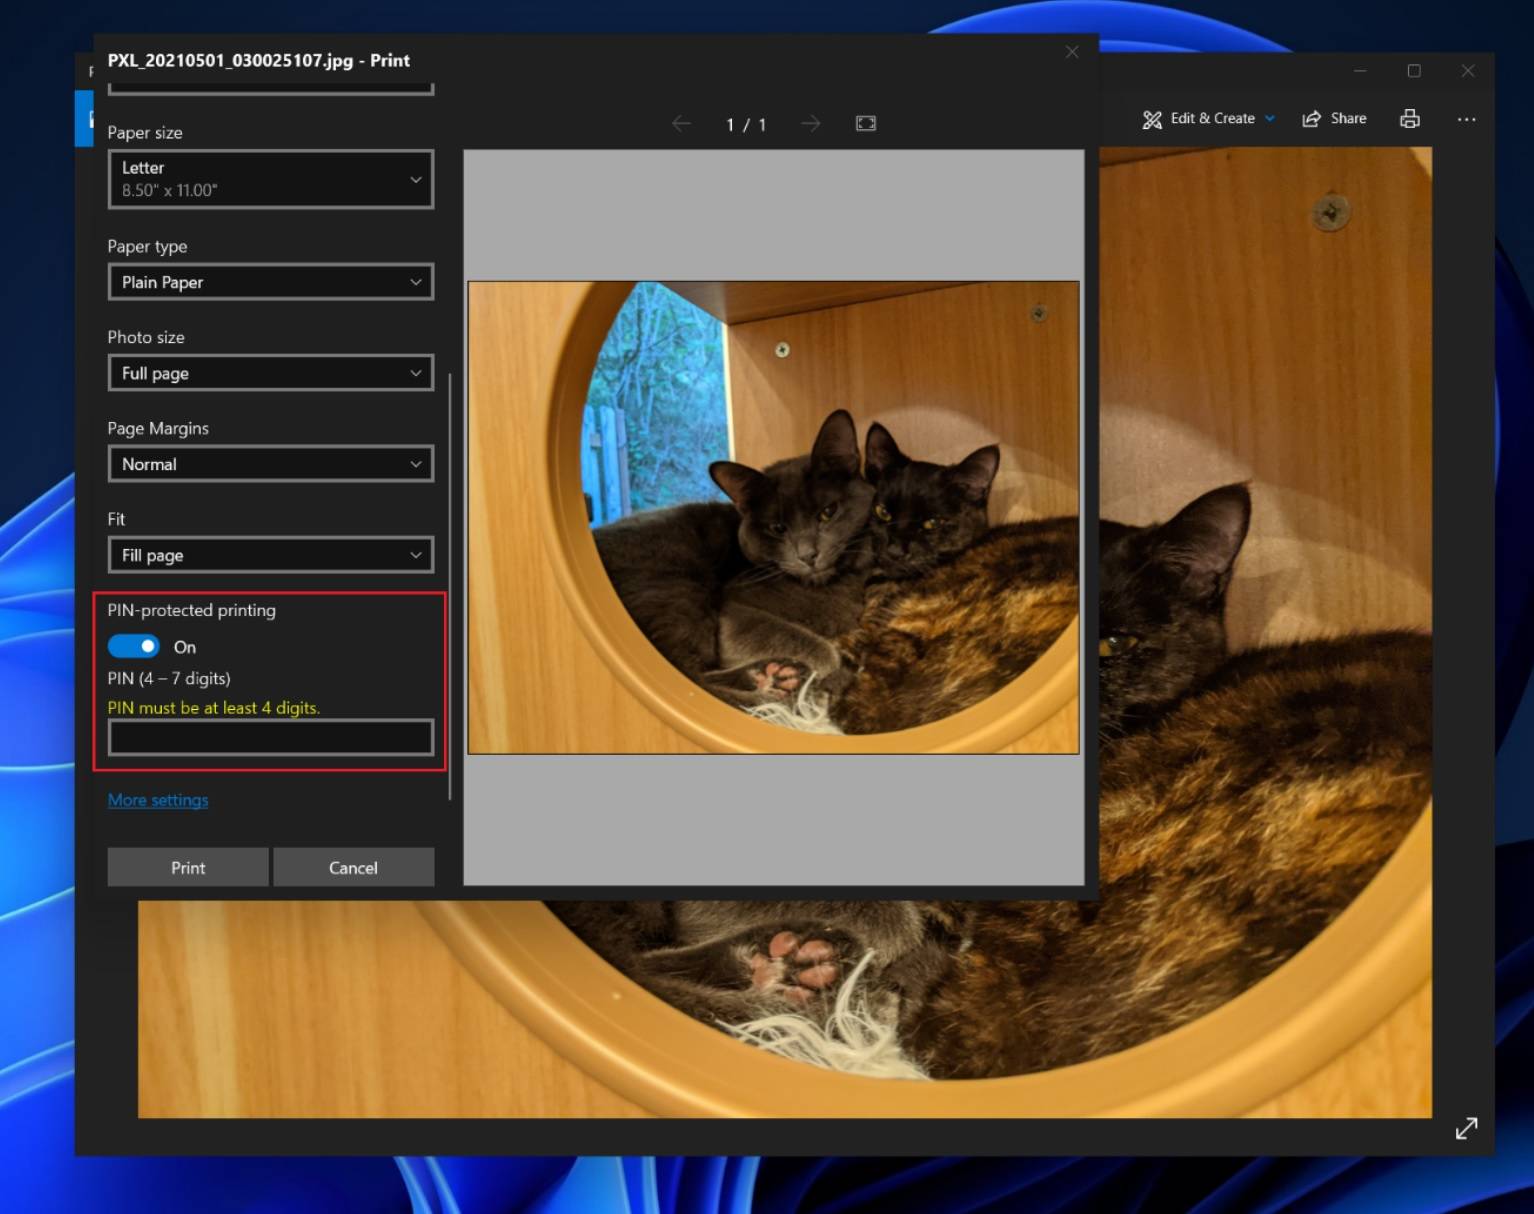Open the Page Margins dropdown

coord(270,464)
